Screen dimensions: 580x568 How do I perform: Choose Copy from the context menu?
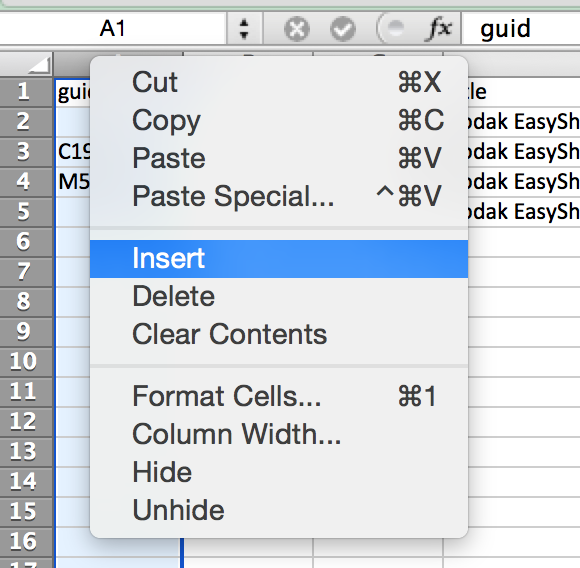click(279, 120)
